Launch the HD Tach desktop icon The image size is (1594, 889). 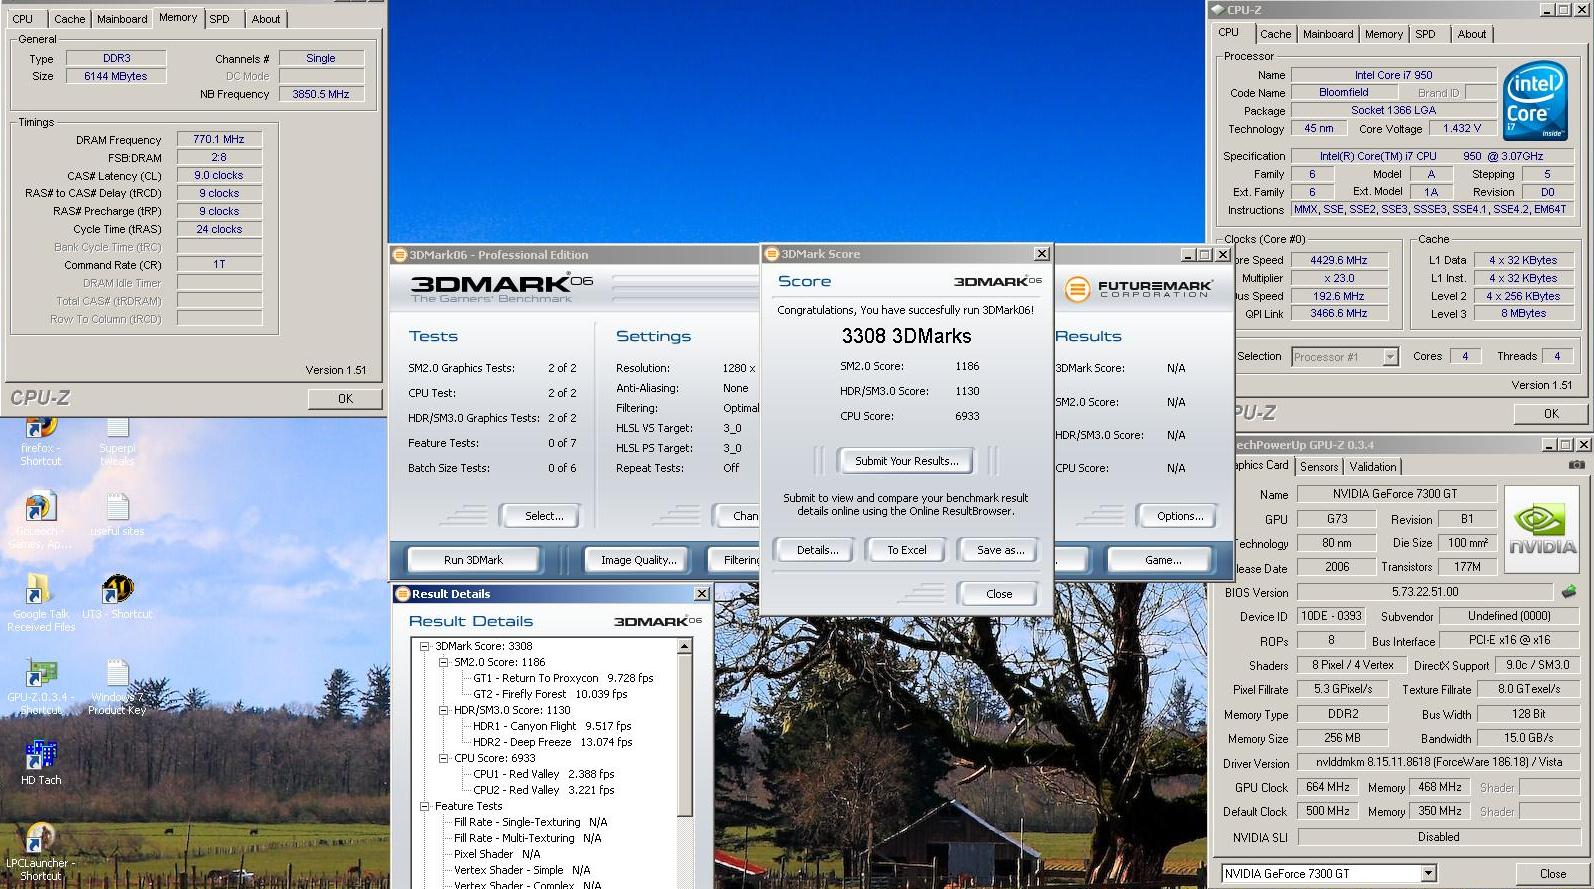pos(40,762)
